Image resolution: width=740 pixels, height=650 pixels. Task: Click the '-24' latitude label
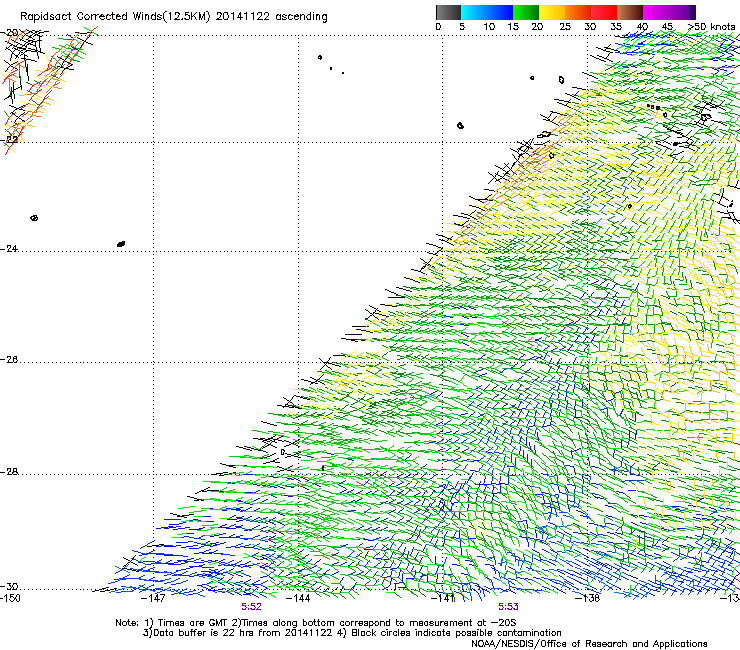(9, 248)
